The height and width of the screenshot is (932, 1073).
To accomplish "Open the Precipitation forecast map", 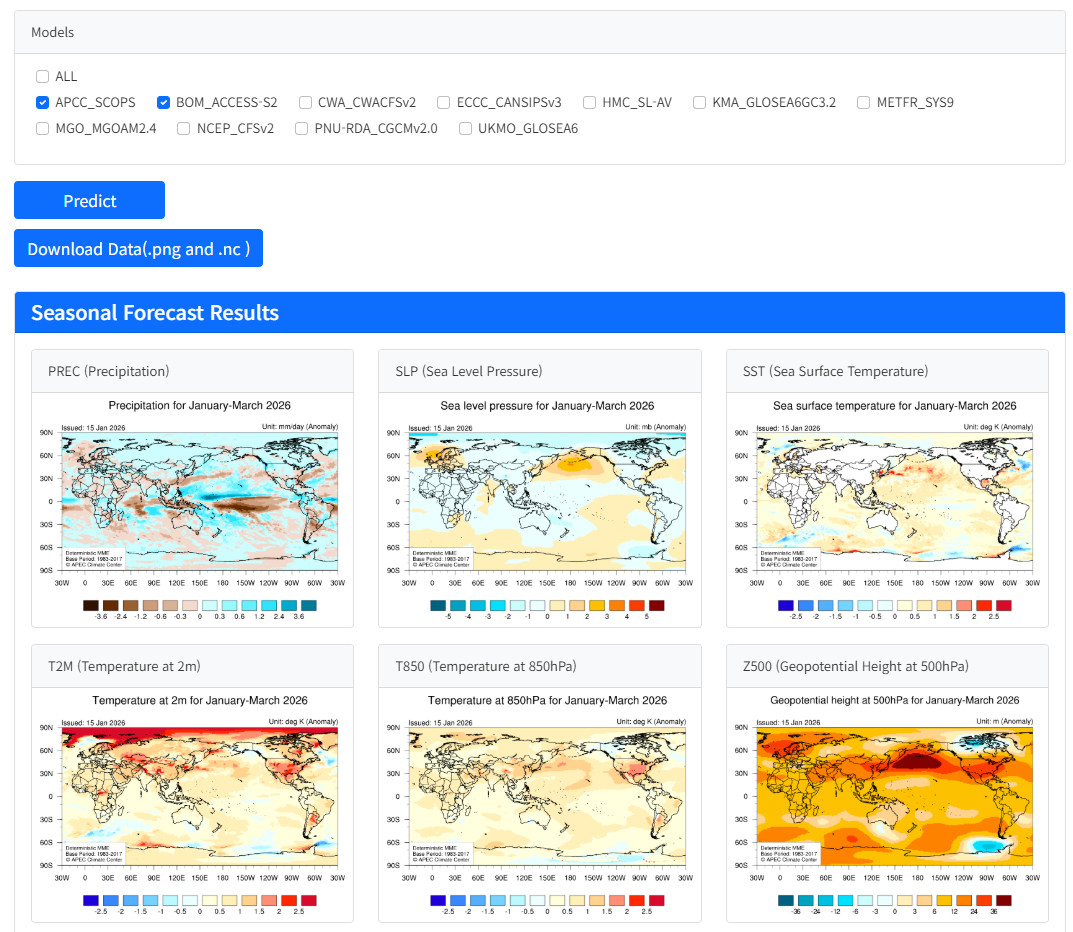I will [192, 505].
